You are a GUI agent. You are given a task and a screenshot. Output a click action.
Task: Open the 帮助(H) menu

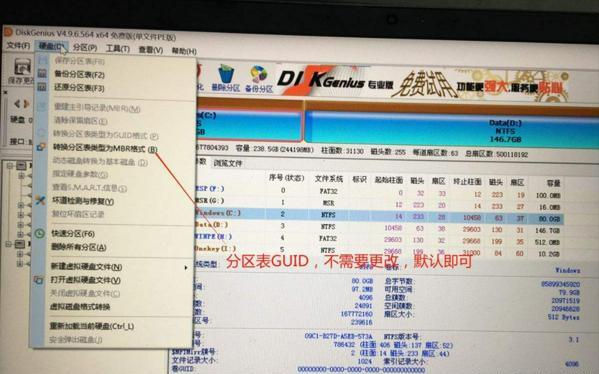pyautogui.click(x=184, y=51)
